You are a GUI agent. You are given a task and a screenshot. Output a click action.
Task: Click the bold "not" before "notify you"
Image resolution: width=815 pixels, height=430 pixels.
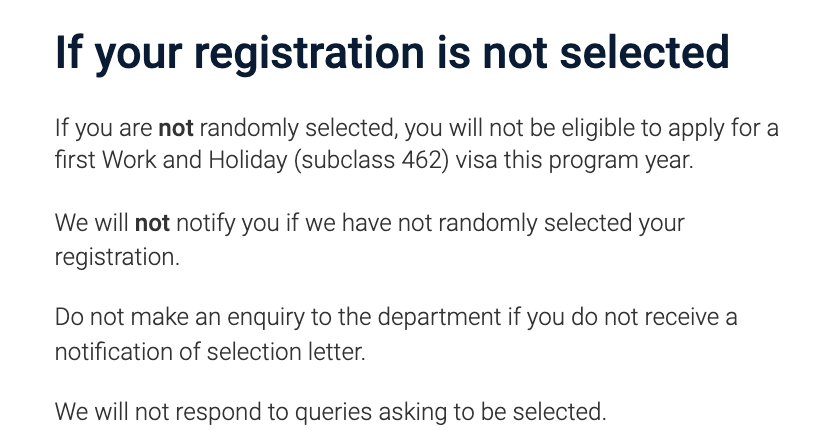152,223
